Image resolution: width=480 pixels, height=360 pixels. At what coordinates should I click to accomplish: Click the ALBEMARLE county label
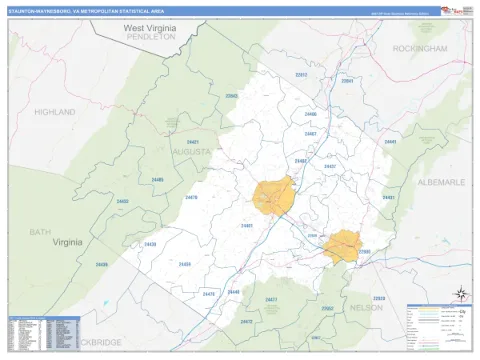coord(441,182)
